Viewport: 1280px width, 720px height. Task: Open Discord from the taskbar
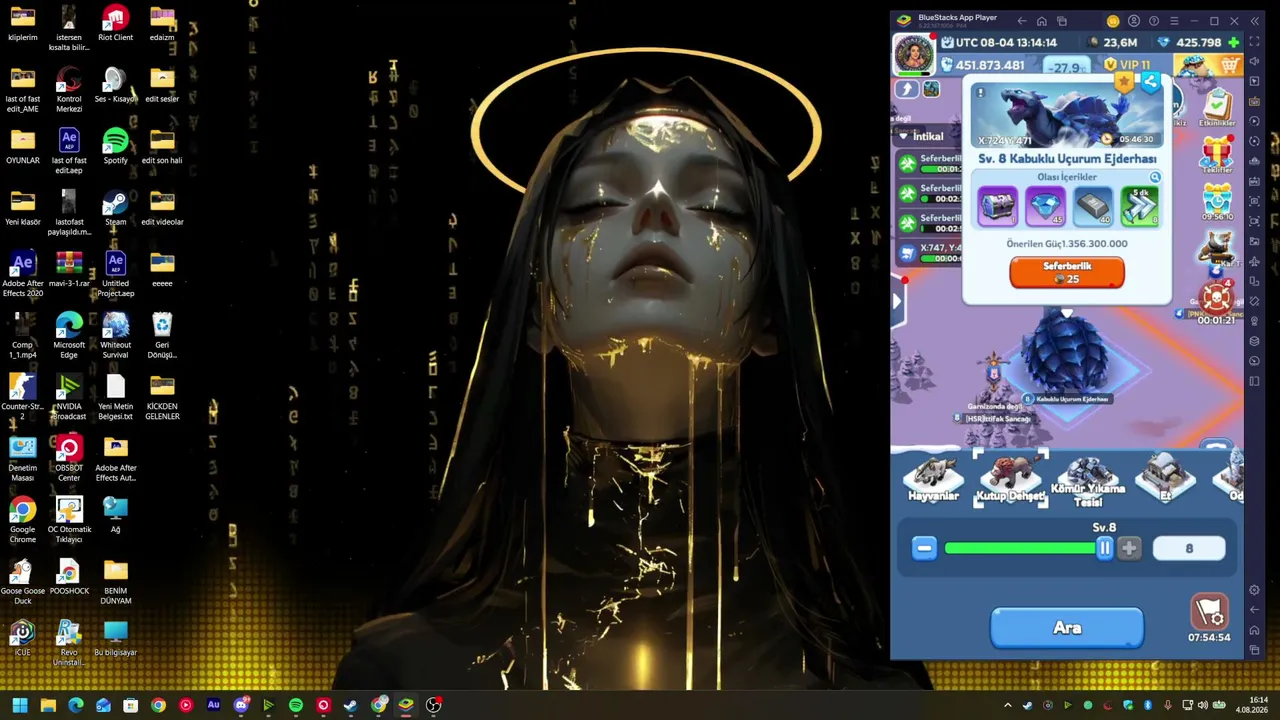pos(241,705)
